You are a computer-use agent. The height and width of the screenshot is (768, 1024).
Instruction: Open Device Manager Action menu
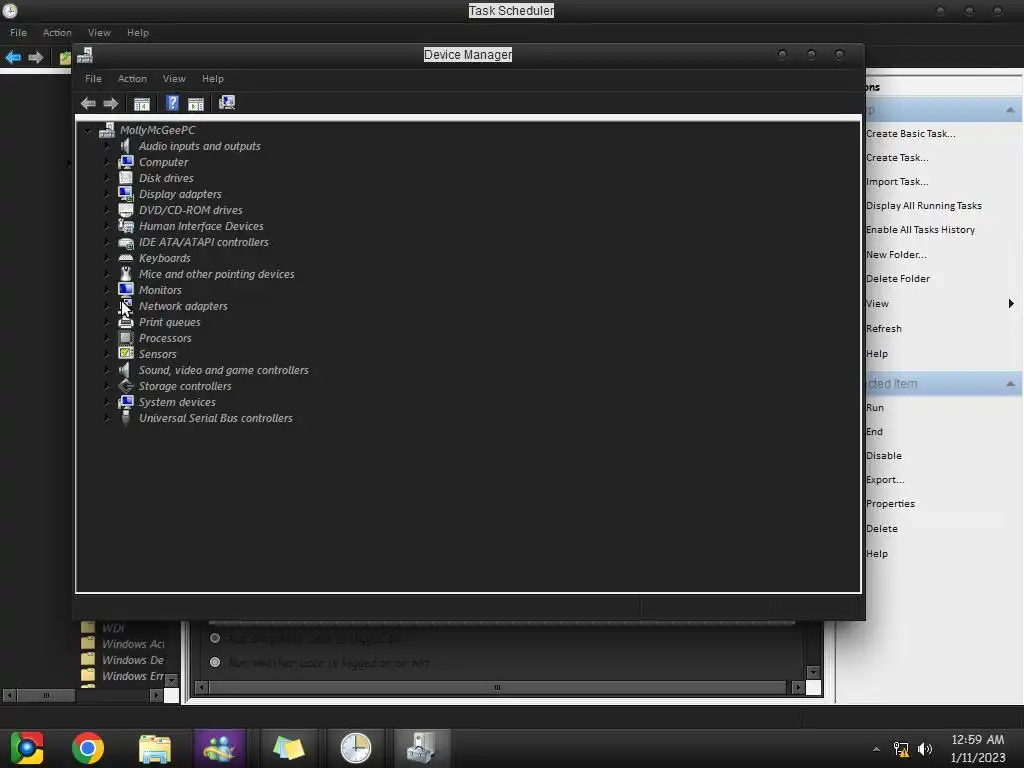[x=132, y=78]
